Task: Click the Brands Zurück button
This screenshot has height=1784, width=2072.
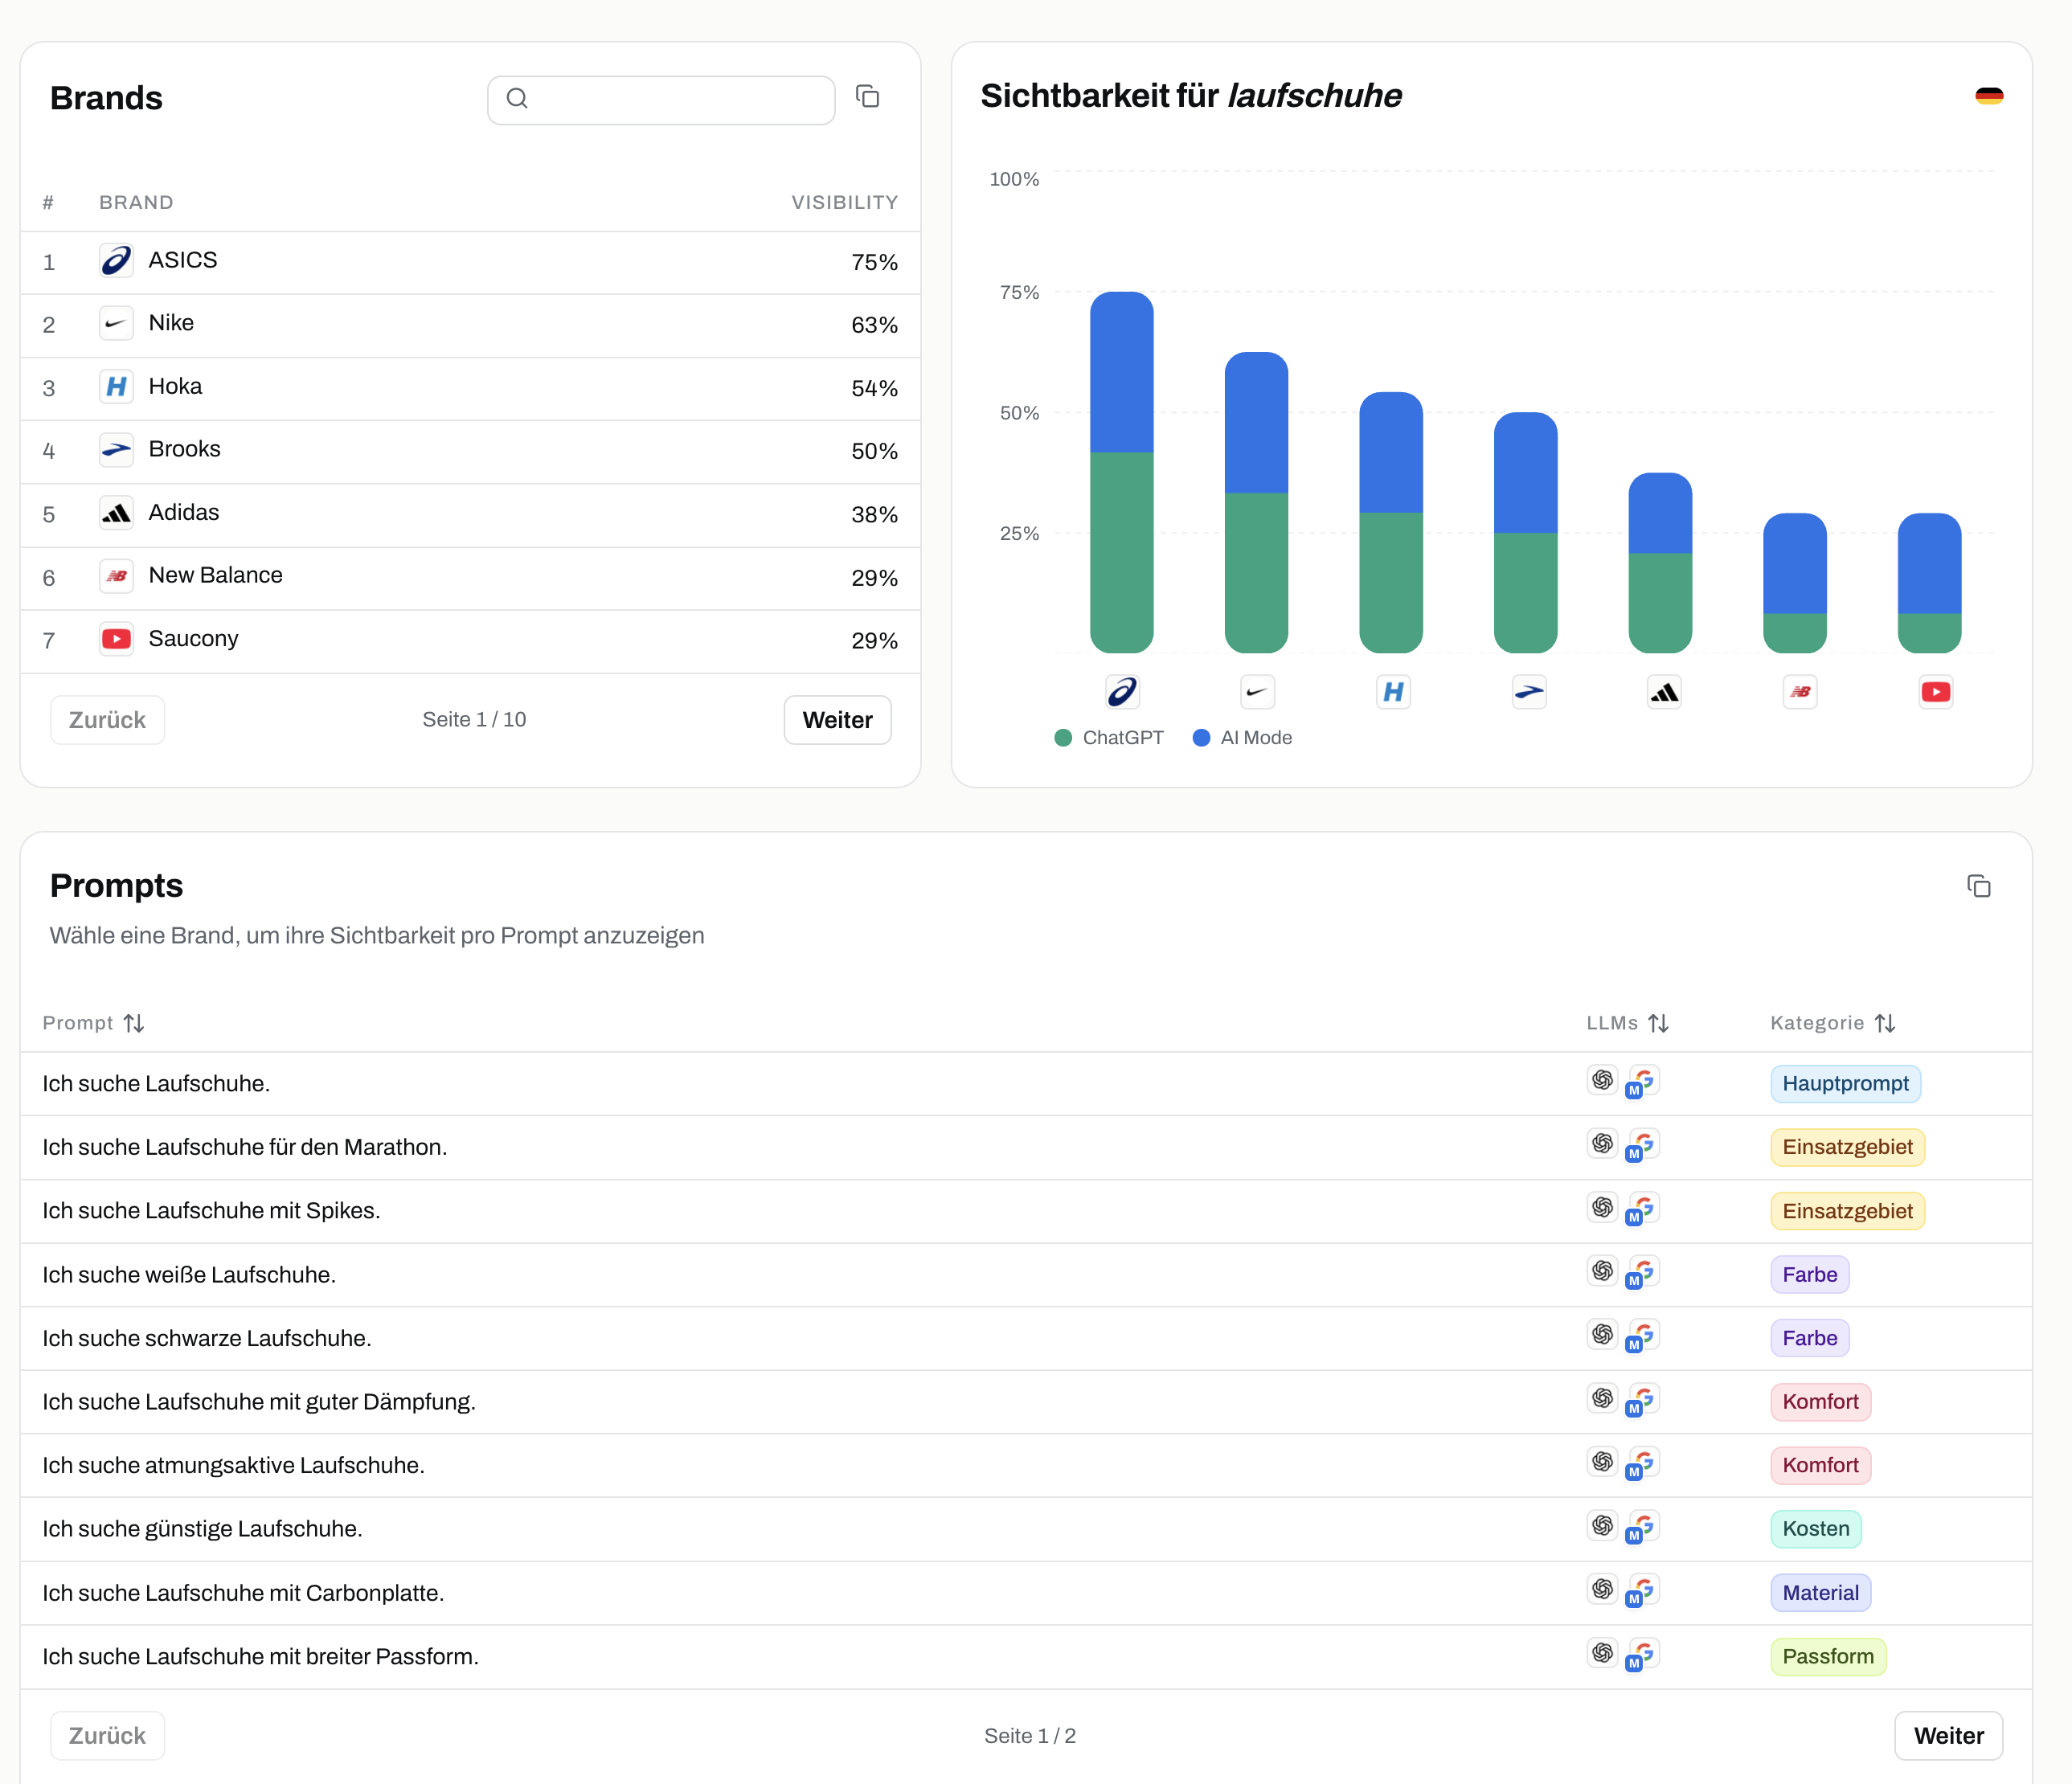Action: [x=107, y=720]
